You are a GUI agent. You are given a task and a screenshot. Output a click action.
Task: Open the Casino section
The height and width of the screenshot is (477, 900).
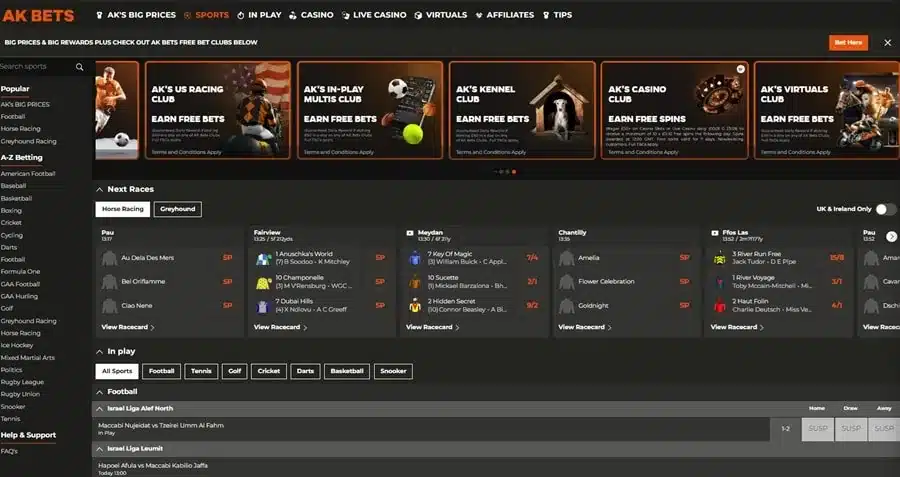(311, 15)
